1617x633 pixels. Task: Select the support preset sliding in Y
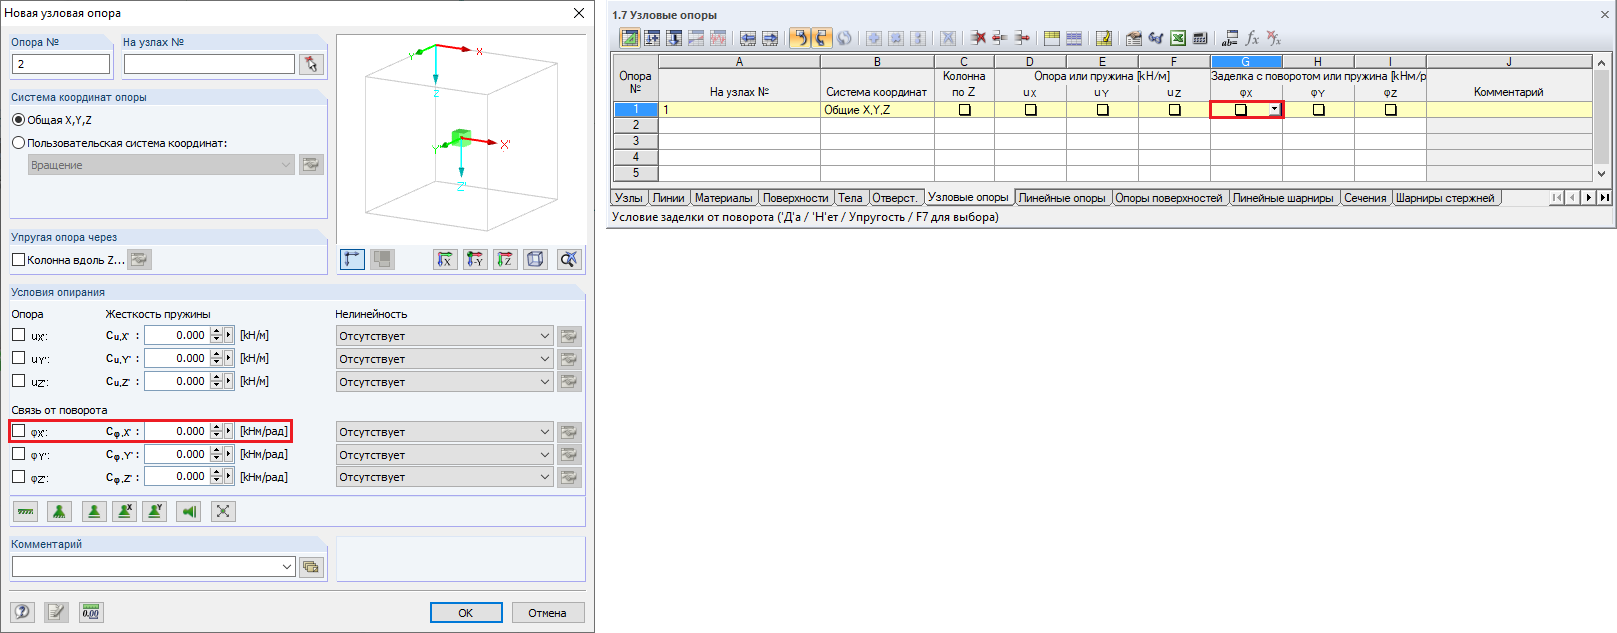(x=155, y=511)
